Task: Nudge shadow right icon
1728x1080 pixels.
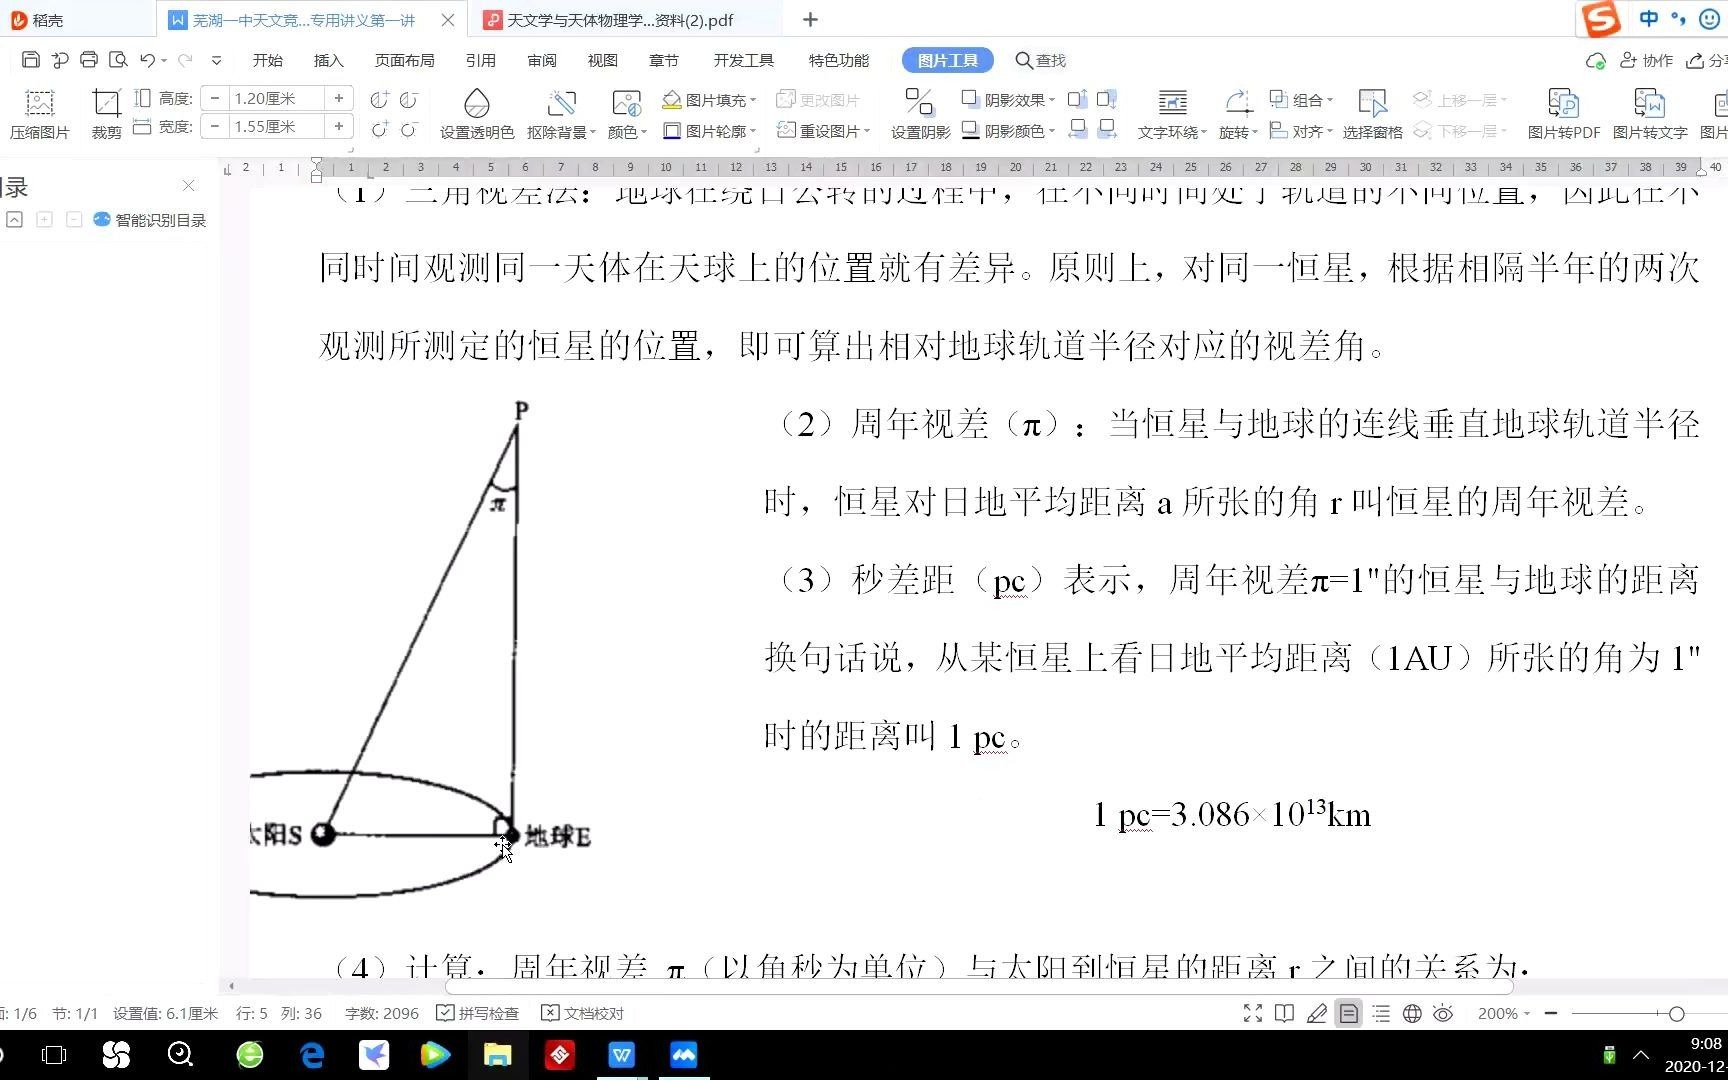Action: click(1107, 128)
